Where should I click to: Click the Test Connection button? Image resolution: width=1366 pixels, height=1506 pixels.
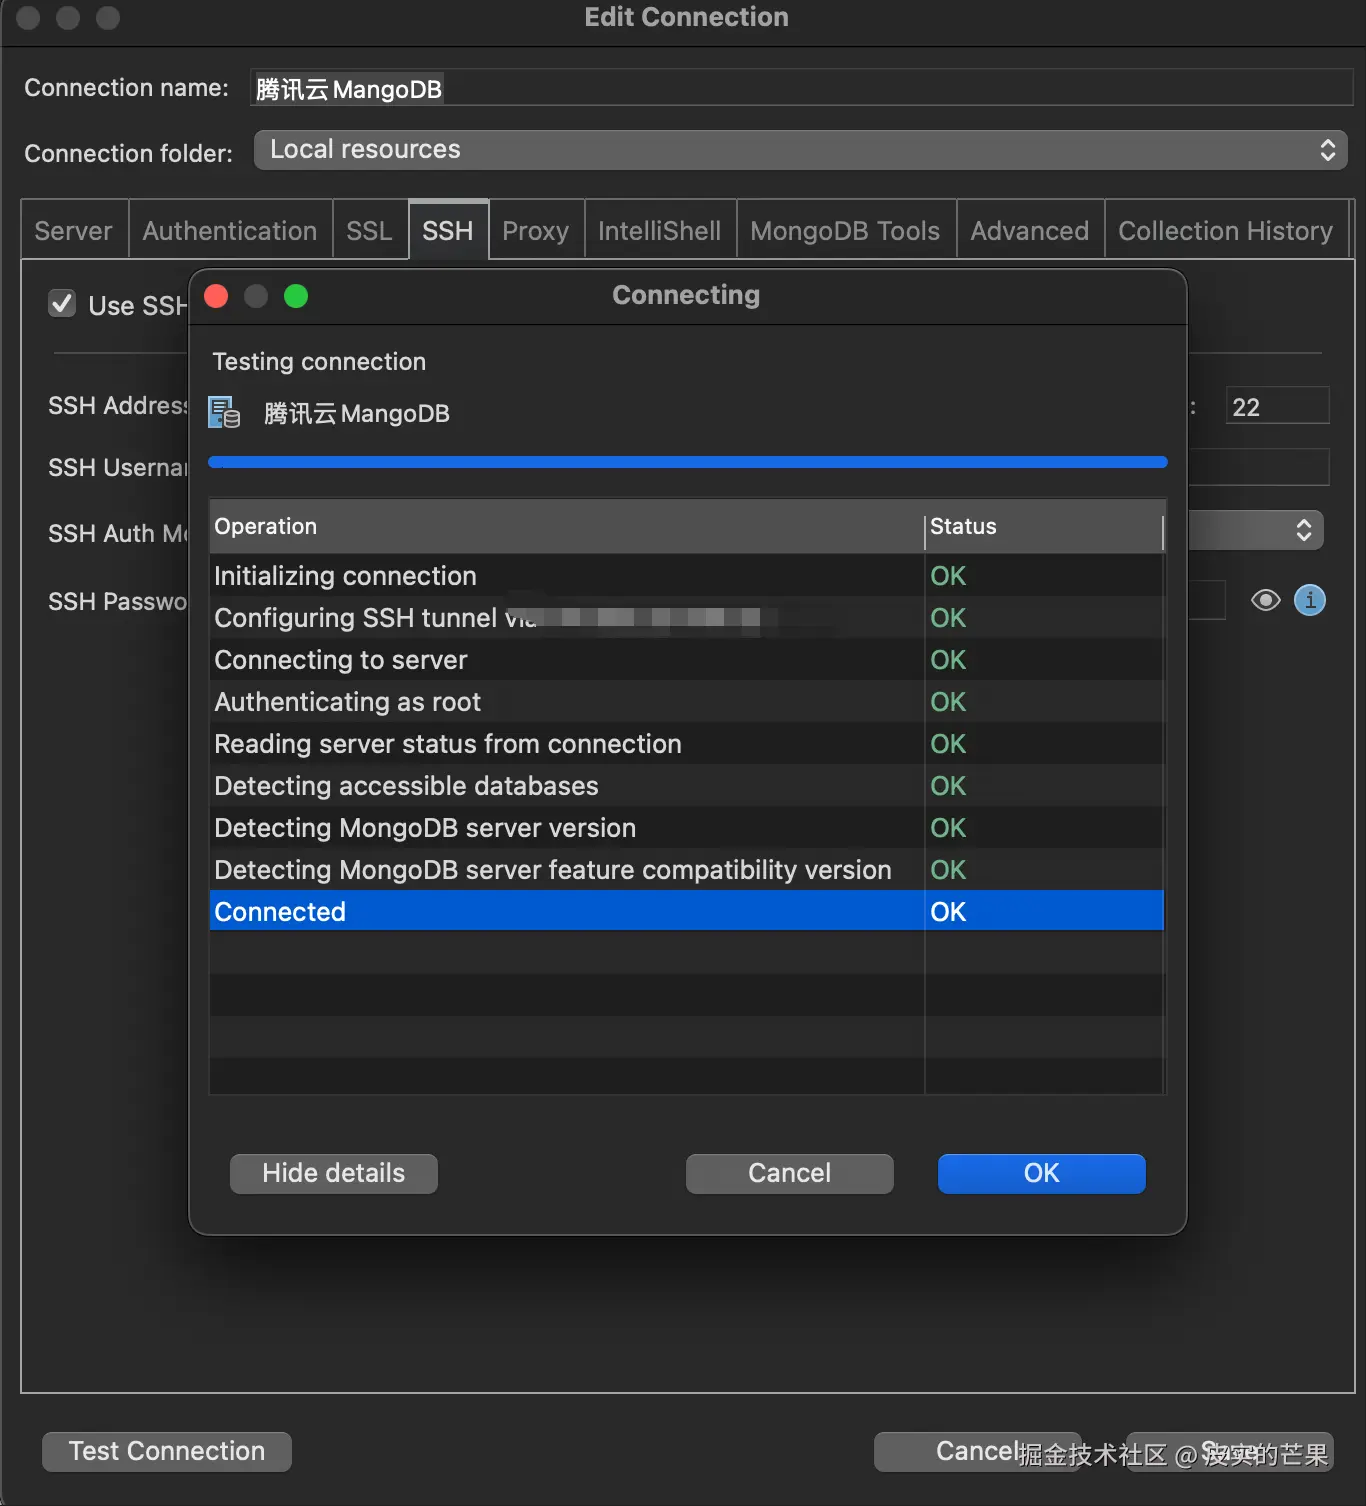[x=167, y=1451]
